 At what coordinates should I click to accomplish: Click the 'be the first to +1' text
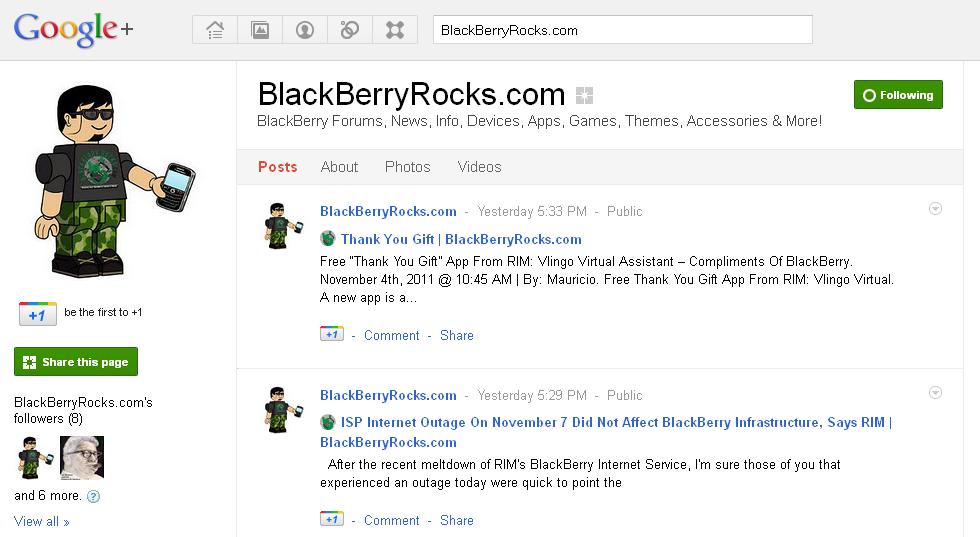(103, 312)
